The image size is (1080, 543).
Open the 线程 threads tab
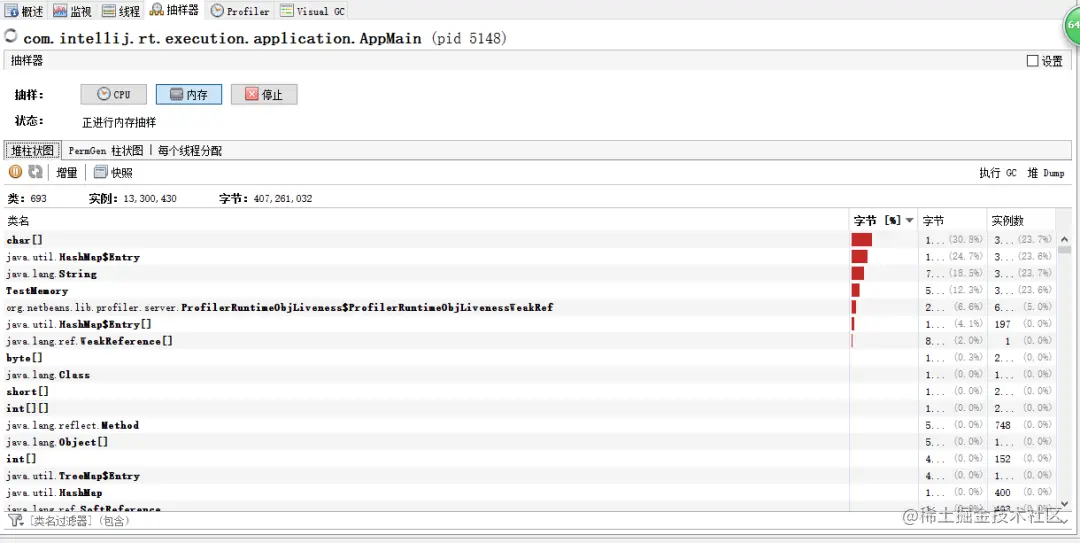[x=121, y=10]
